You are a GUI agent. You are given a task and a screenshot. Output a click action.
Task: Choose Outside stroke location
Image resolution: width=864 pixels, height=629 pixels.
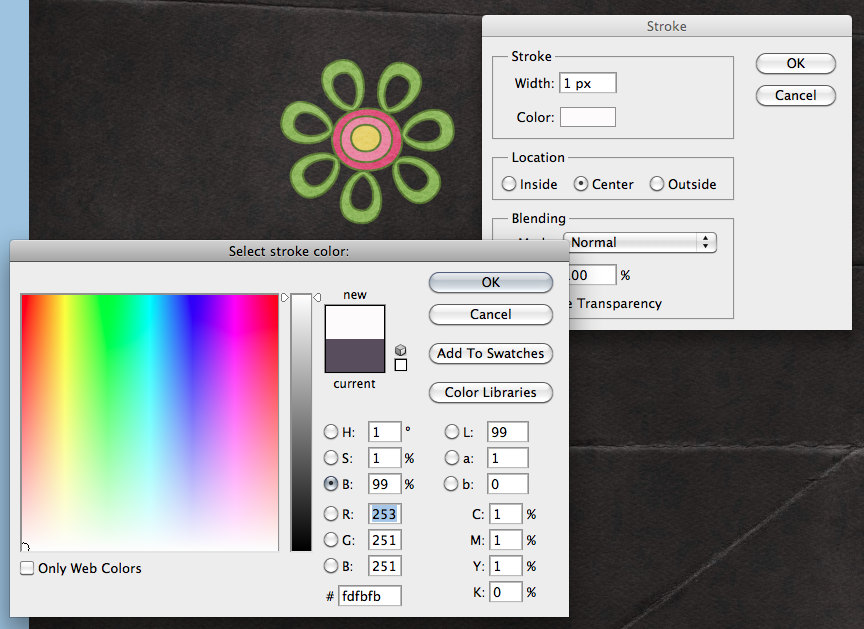pyautogui.click(x=657, y=184)
